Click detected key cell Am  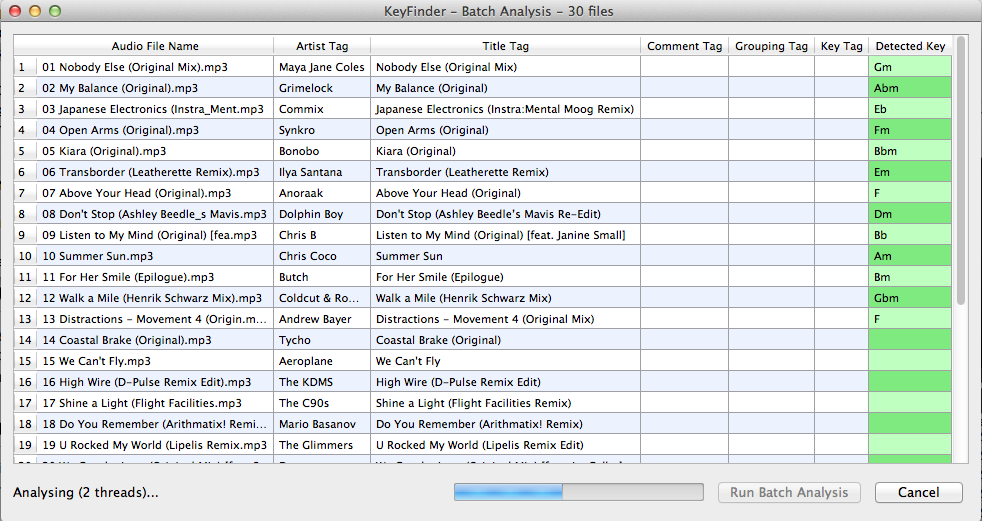coord(910,255)
